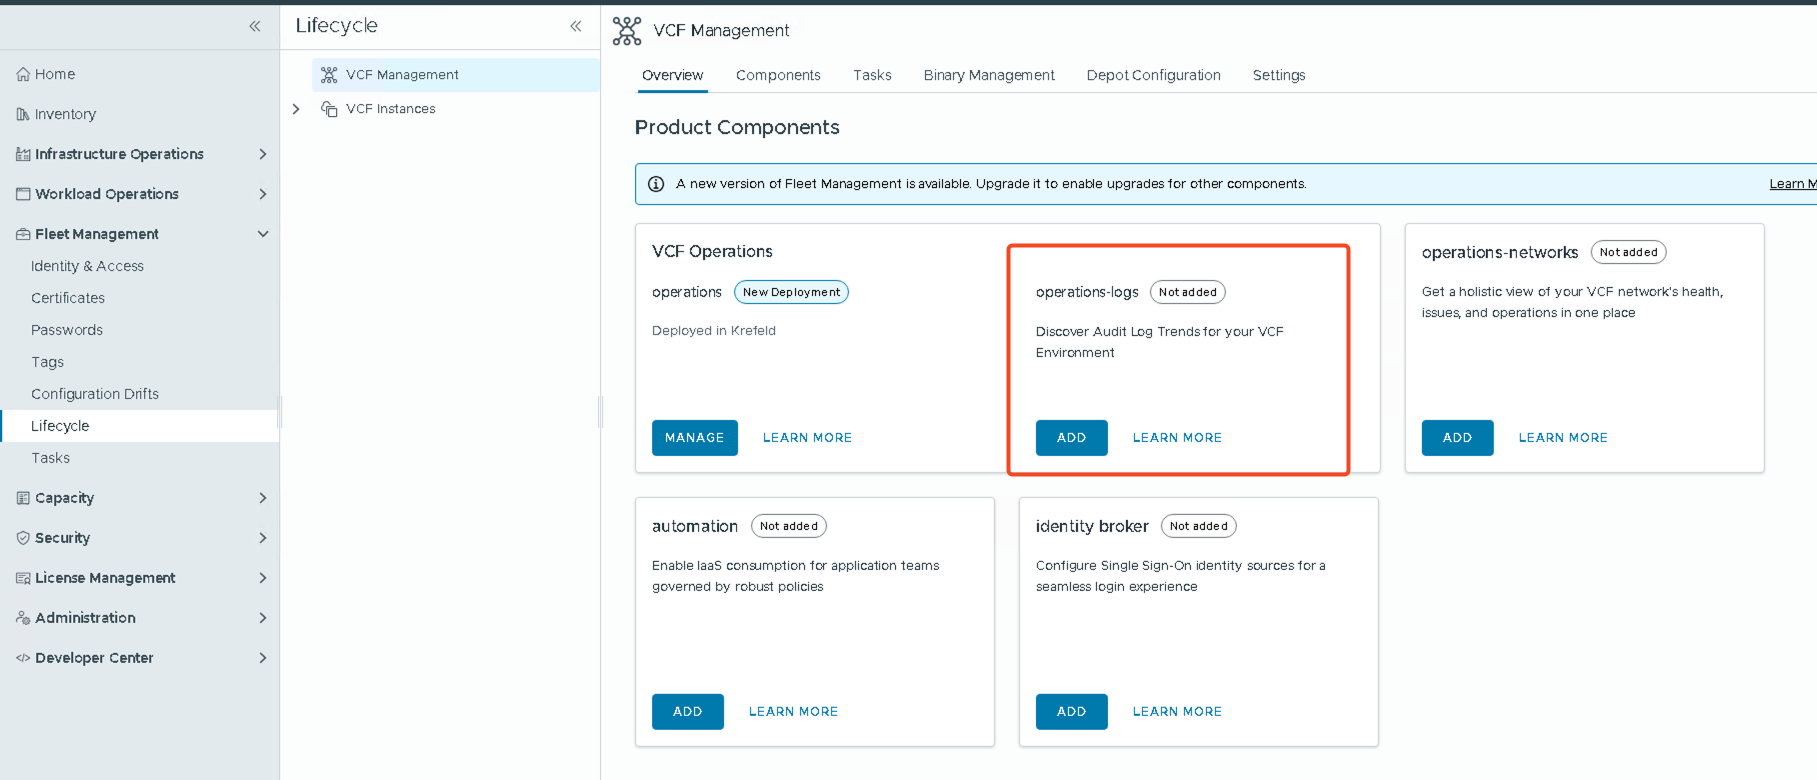This screenshot has width=1817, height=780.
Task: Open Learn More for operations-networks
Action: 1562,438
